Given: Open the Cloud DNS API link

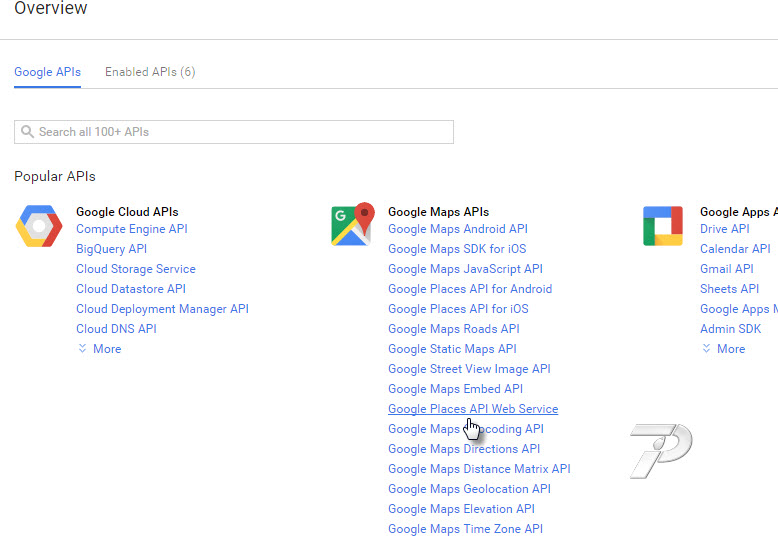Looking at the screenshot, I should tap(116, 329).
